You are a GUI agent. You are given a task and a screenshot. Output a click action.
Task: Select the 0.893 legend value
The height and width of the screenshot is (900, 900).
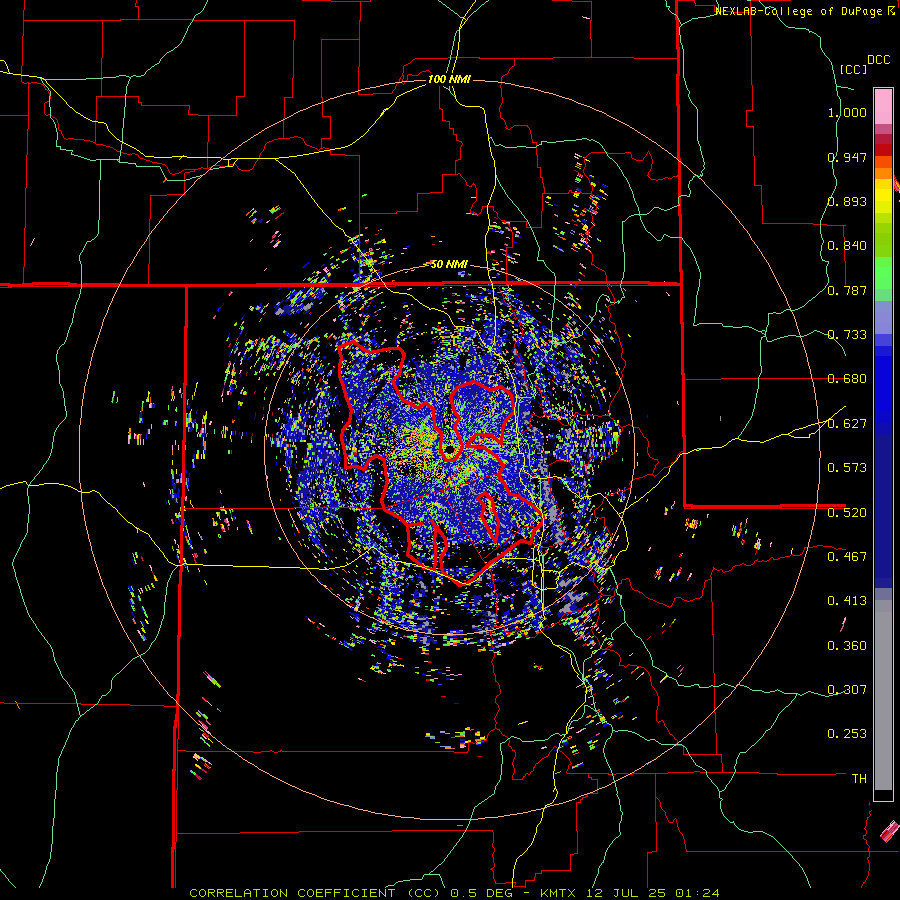point(847,201)
